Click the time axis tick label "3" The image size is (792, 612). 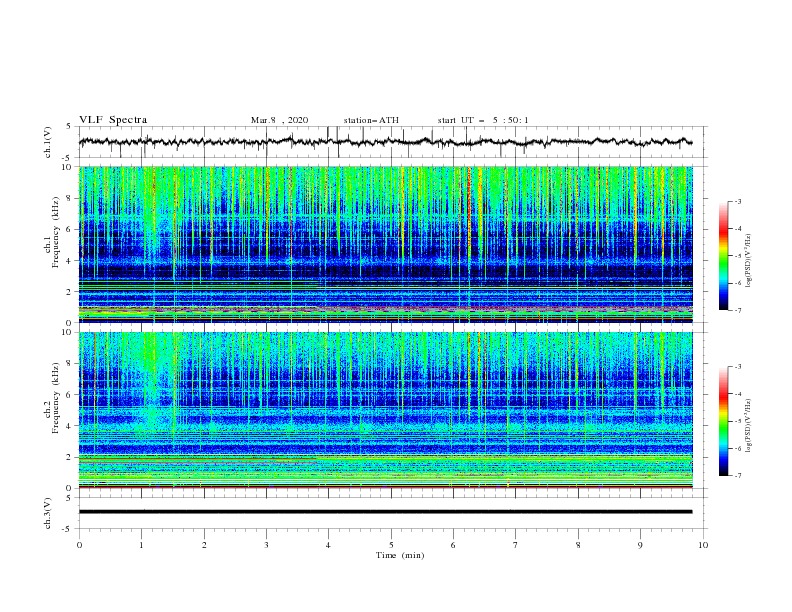266,545
